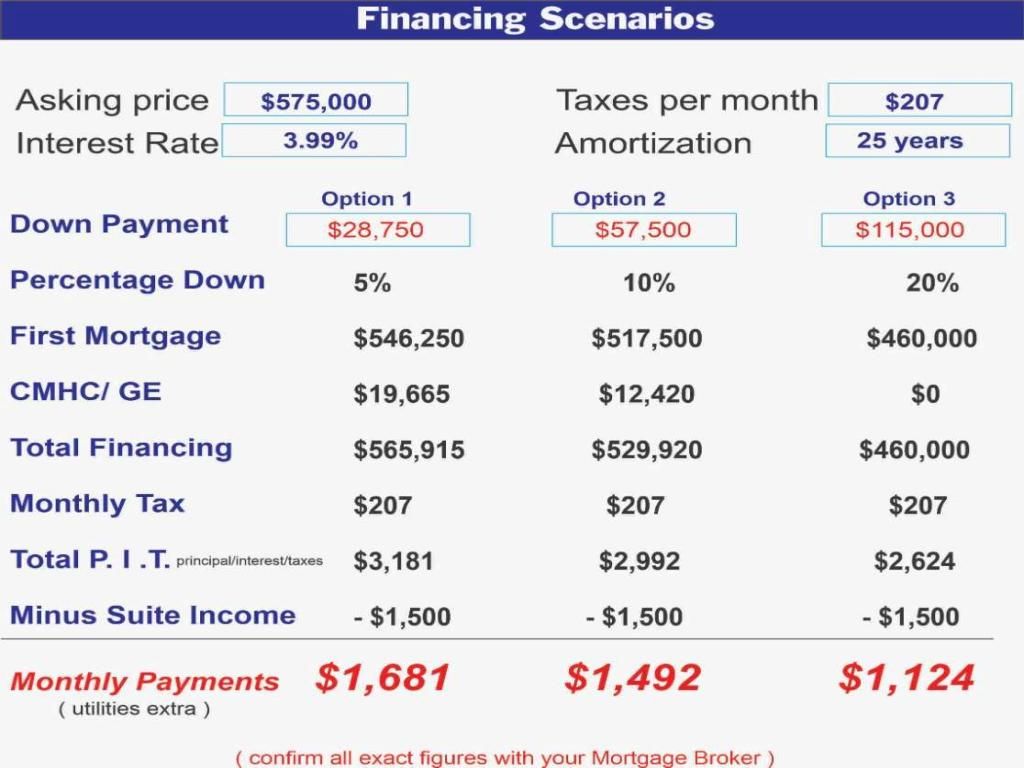Select the Amortization 25 years field
This screenshot has width=1024, height=768.
(917, 141)
